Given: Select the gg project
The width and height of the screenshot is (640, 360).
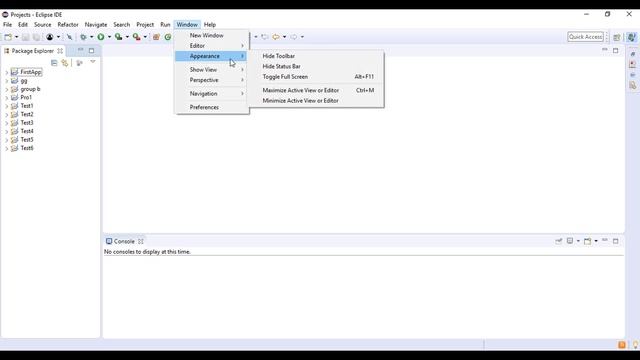Looking at the screenshot, I should (x=24, y=81).
